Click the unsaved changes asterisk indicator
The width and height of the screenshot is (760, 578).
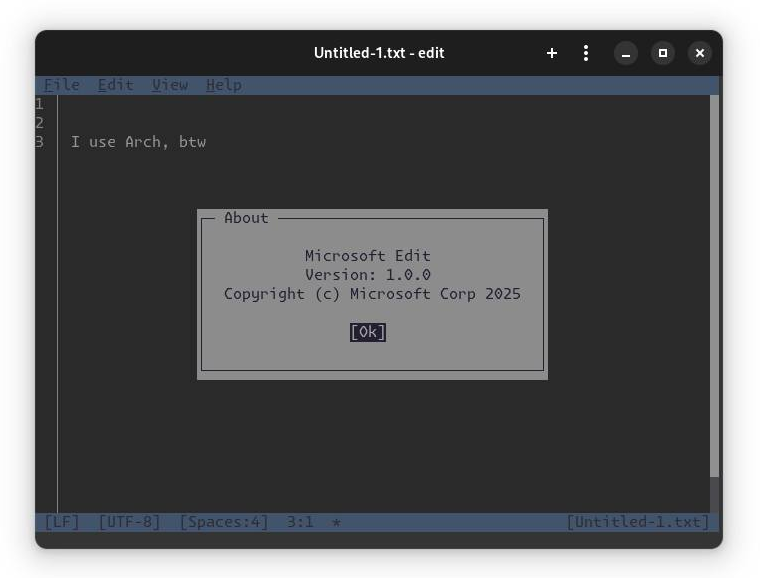pyautogui.click(x=336, y=523)
